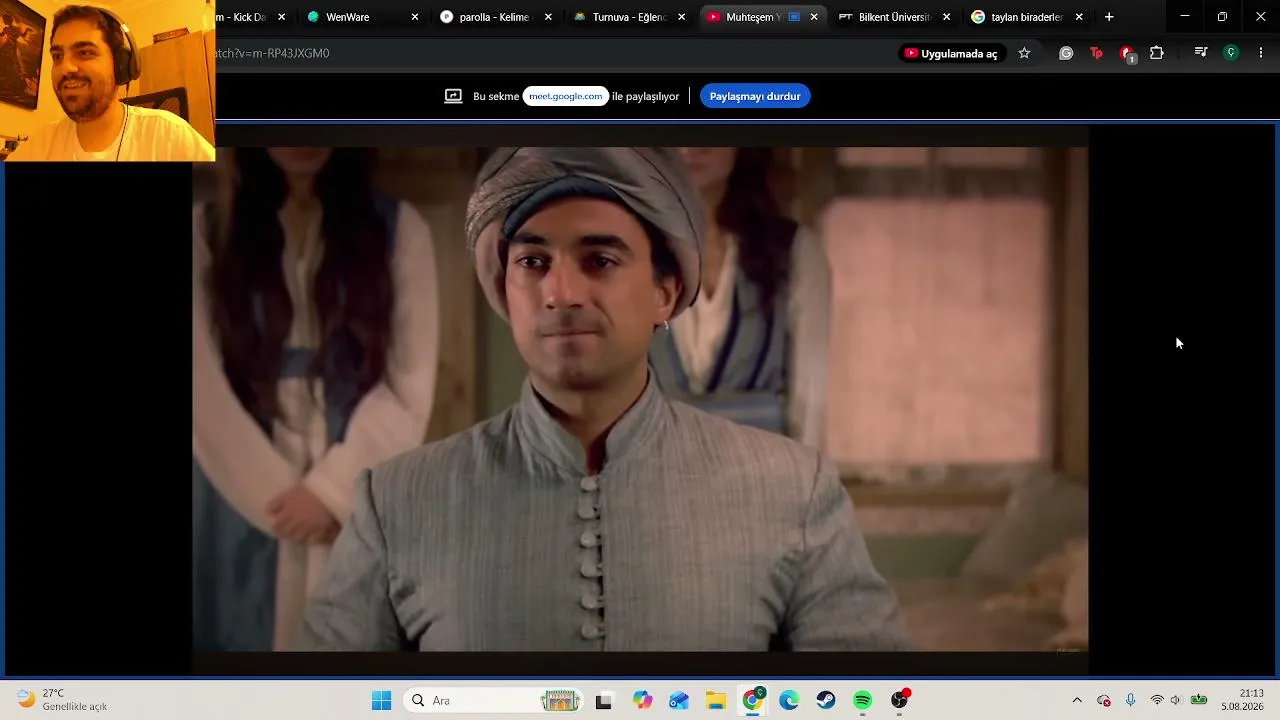Open the grey G extension icon
This screenshot has width=1280, height=720.
coord(1066,53)
